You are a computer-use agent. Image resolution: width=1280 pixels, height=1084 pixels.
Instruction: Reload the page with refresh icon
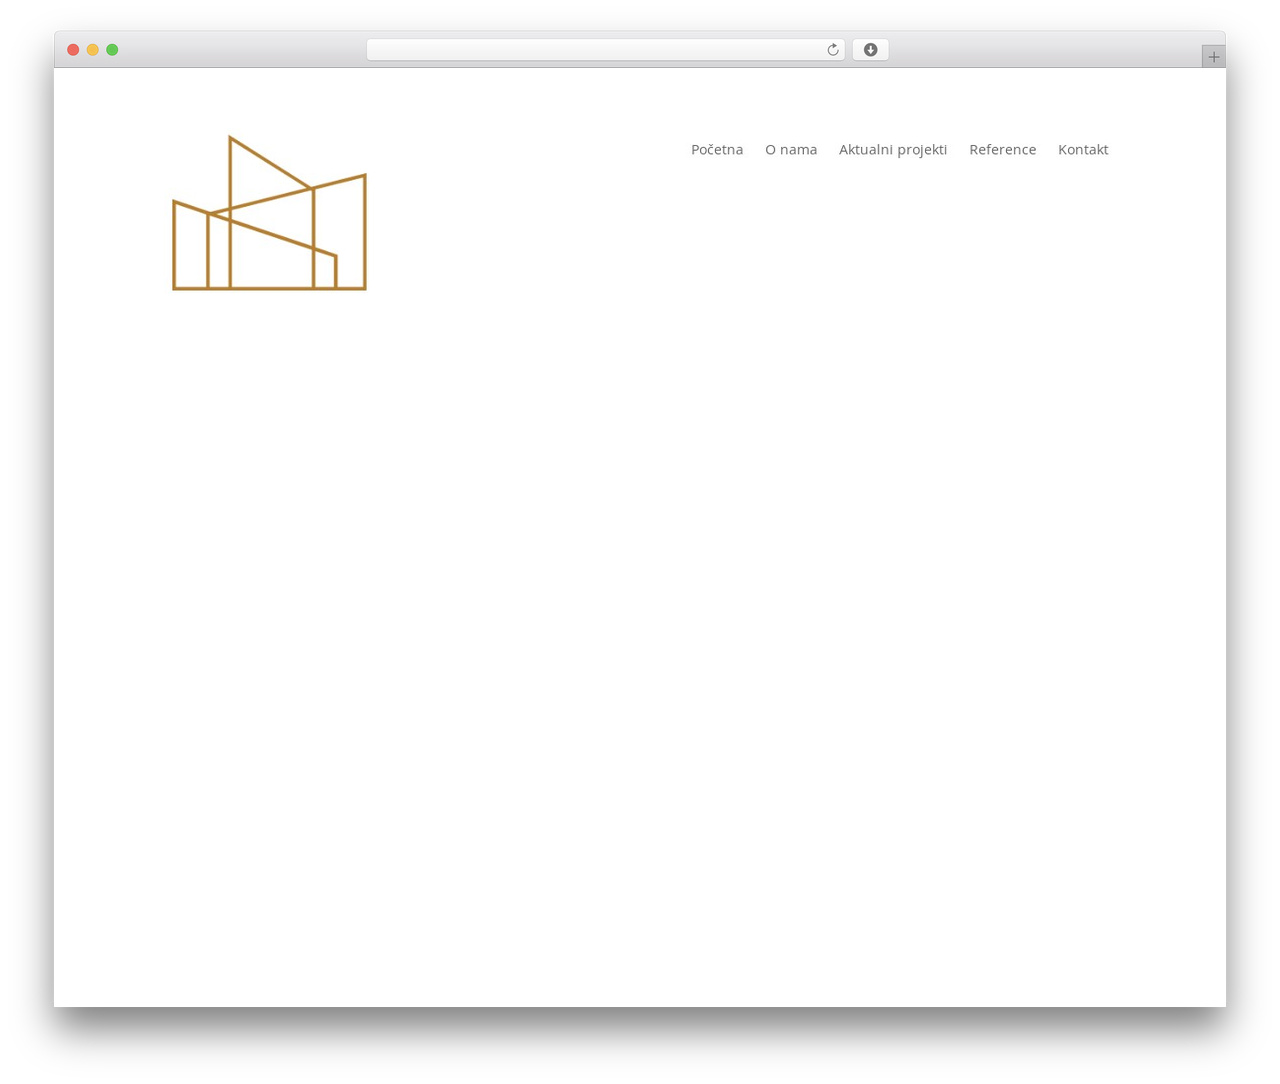pyautogui.click(x=832, y=50)
